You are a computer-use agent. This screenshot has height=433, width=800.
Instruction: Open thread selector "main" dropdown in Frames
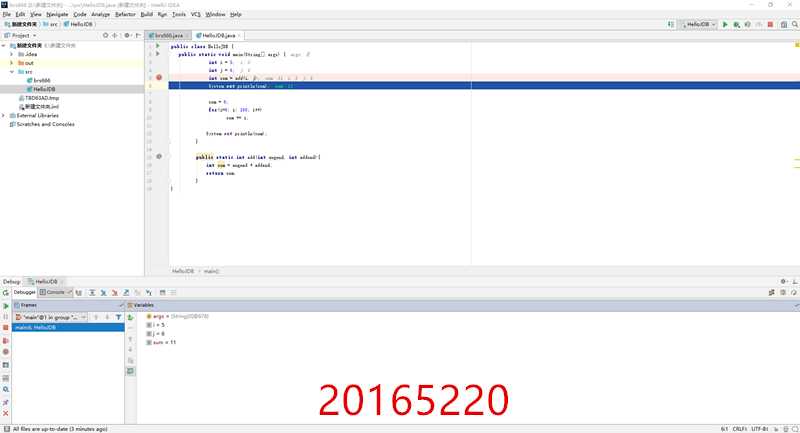[51, 317]
